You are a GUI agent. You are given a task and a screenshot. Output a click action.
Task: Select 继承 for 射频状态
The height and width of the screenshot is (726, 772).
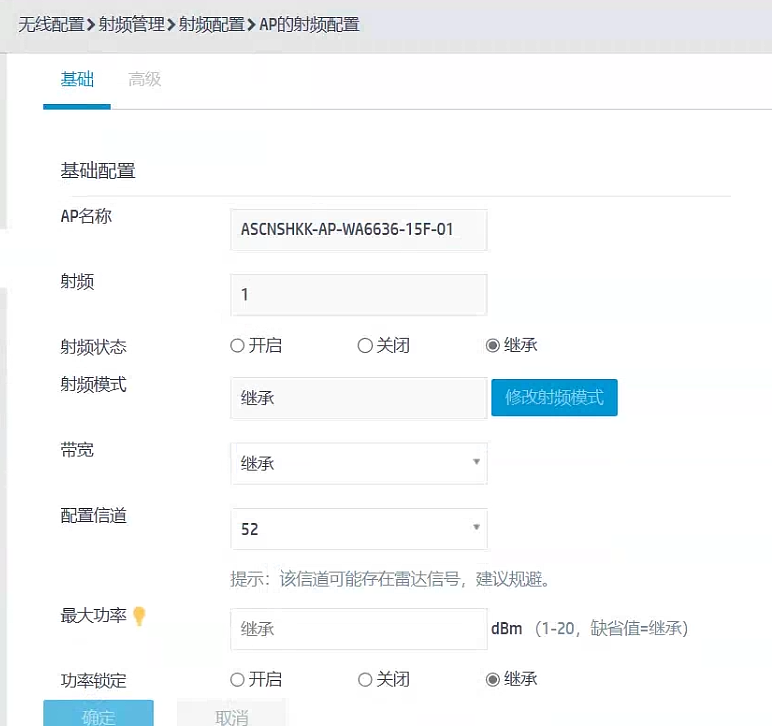[x=493, y=346]
